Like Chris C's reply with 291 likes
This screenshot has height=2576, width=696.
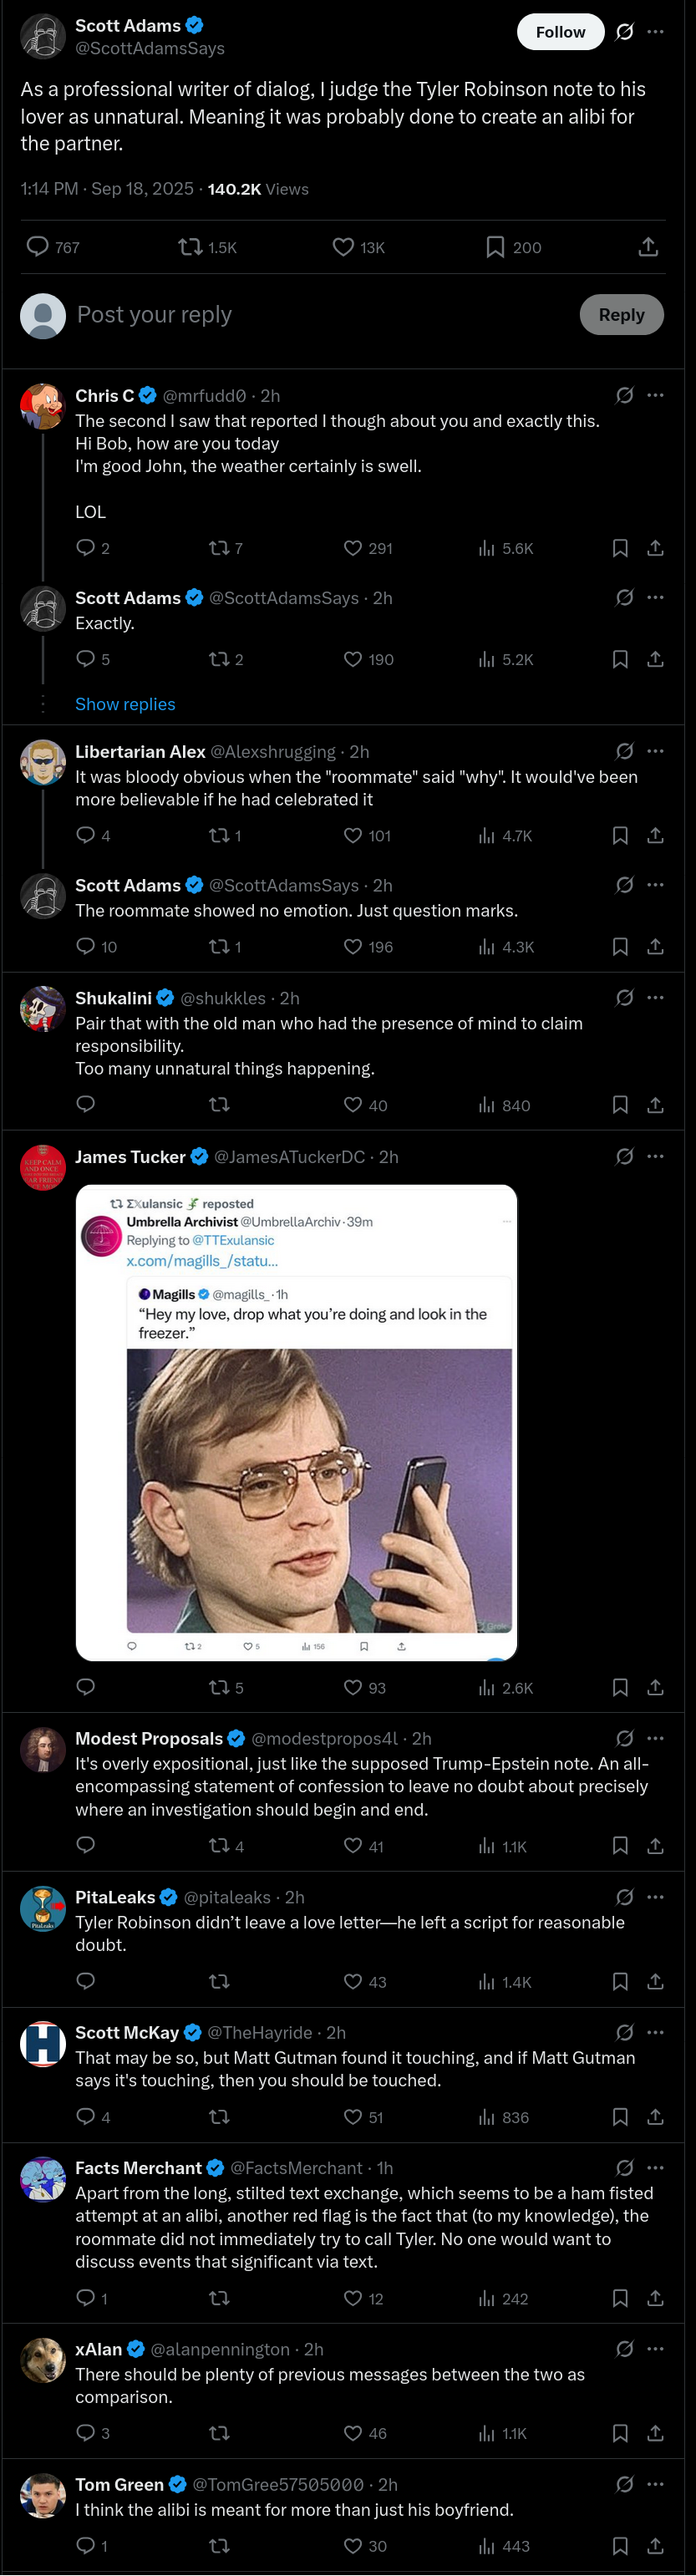pyautogui.click(x=367, y=548)
